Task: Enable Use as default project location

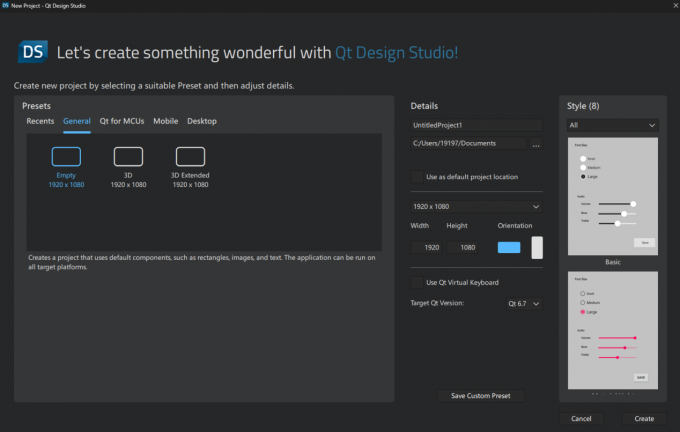Action: click(x=417, y=177)
